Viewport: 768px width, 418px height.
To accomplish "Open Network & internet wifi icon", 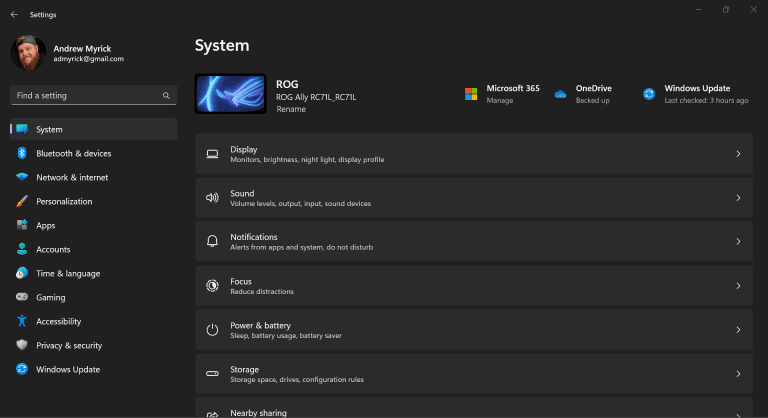I will [x=21, y=177].
